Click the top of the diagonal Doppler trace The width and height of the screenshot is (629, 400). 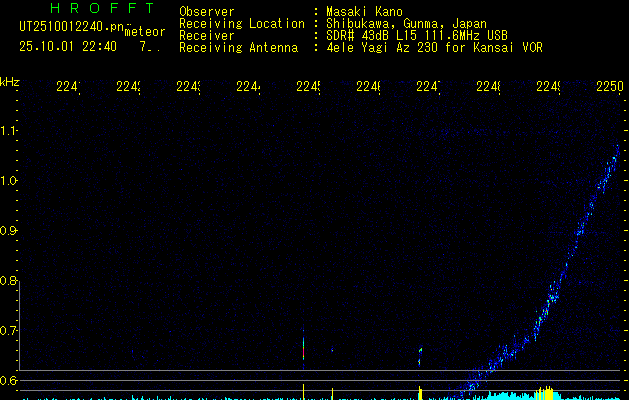(616, 150)
